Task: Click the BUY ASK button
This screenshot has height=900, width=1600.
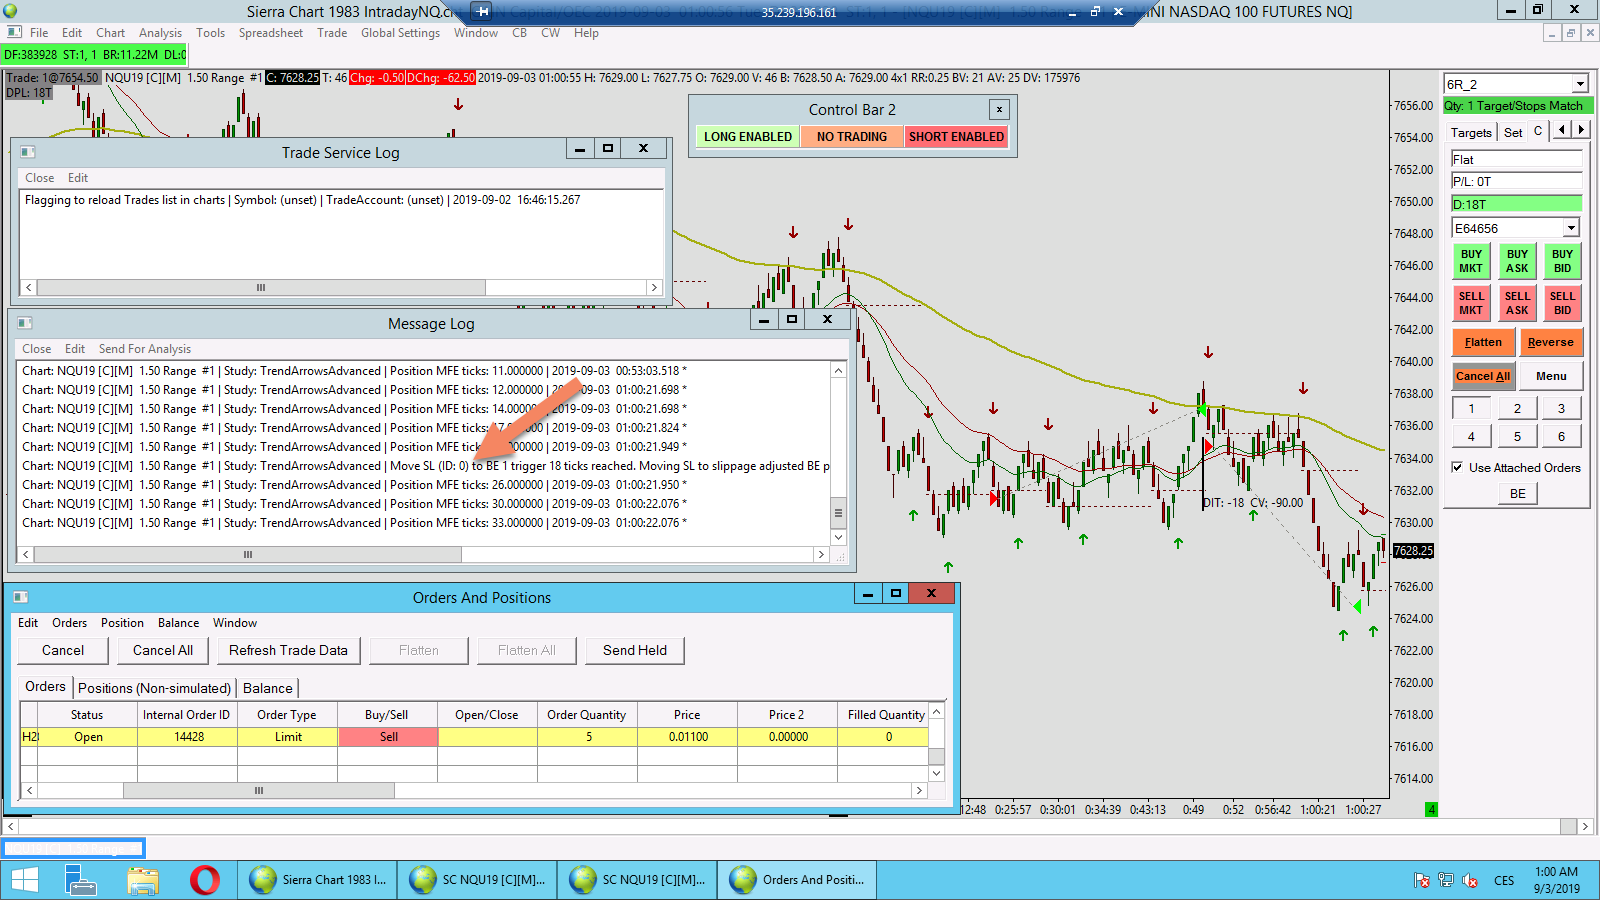Action: (x=1517, y=261)
